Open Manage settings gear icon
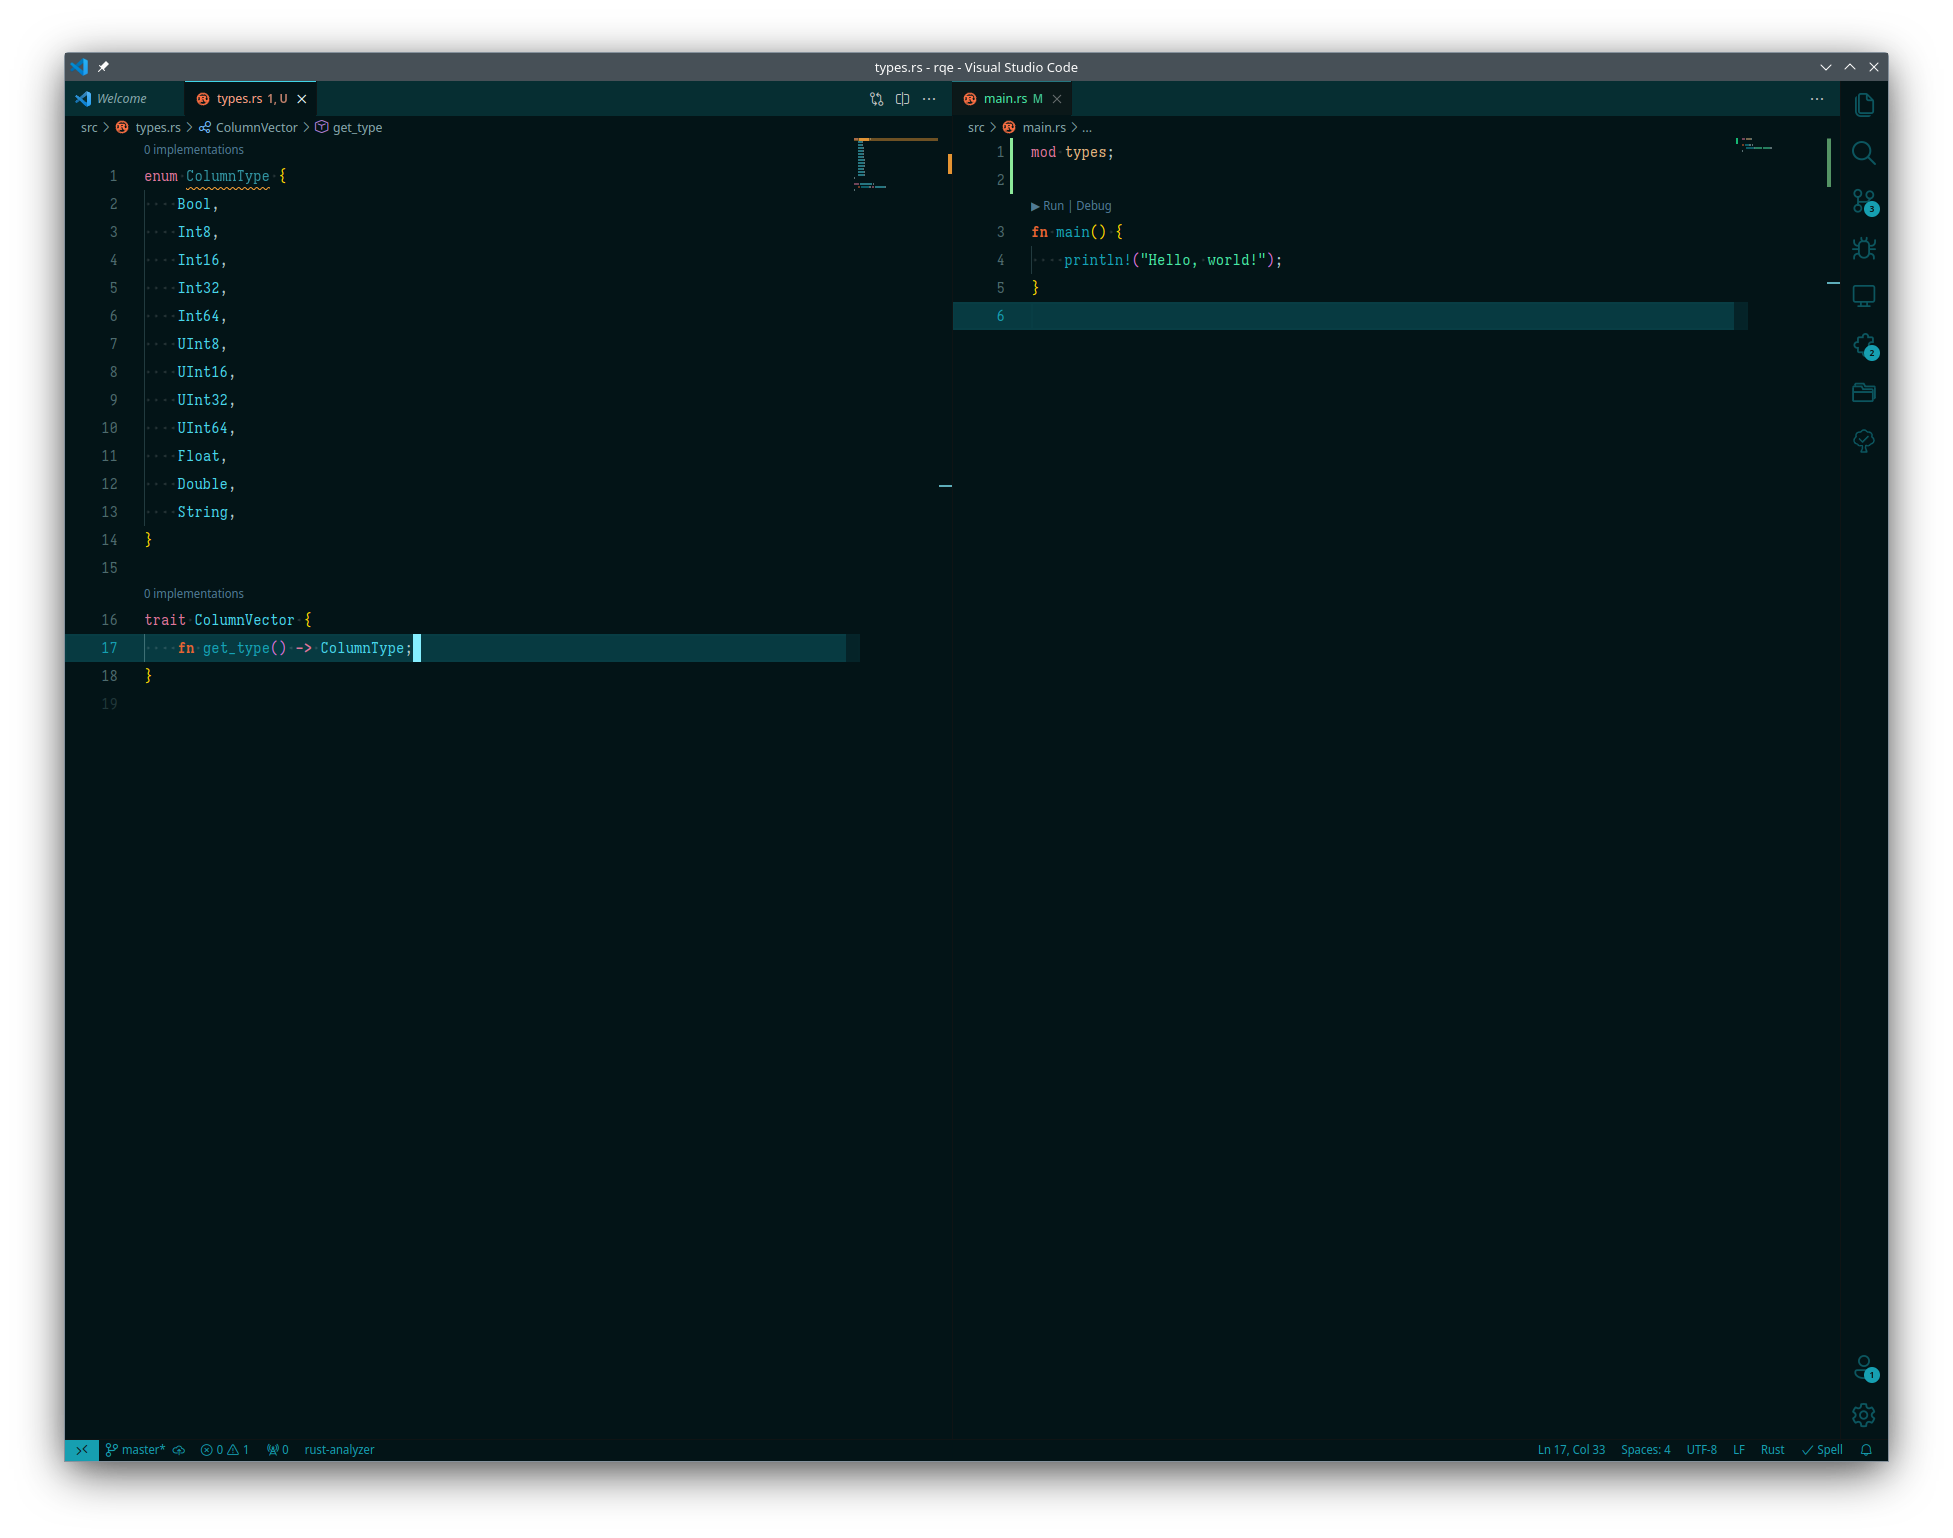This screenshot has width=1953, height=1538. [x=1864, y=1415]
